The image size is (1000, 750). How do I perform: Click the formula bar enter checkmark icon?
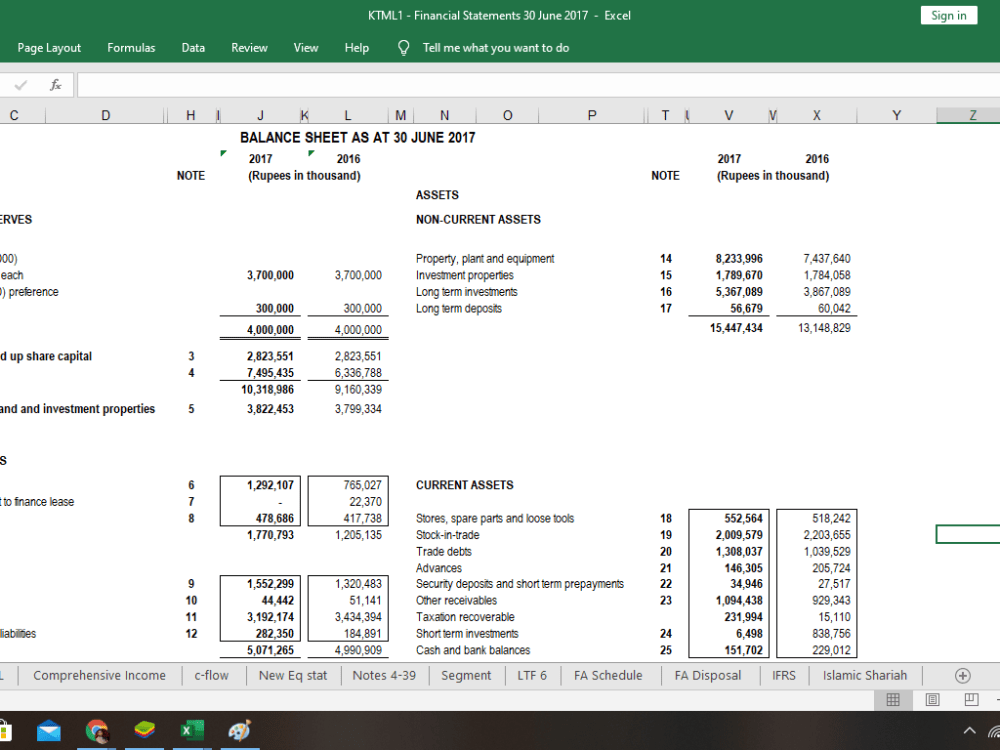pyautogui.click(x=21, y=85)
